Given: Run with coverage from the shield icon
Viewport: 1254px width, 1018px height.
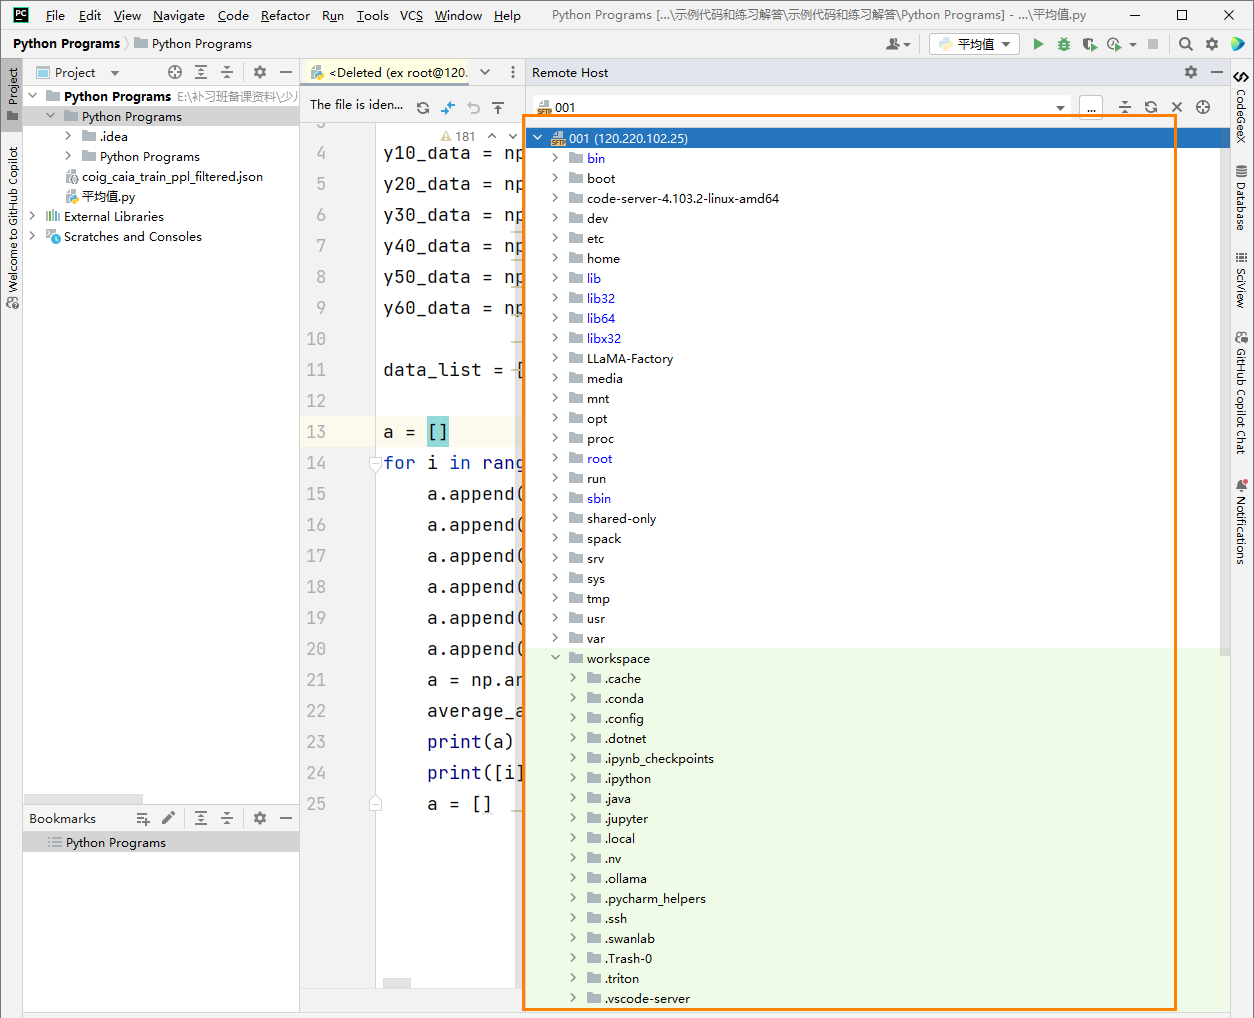Looking at the screenshot, I should click(1089, 44).
